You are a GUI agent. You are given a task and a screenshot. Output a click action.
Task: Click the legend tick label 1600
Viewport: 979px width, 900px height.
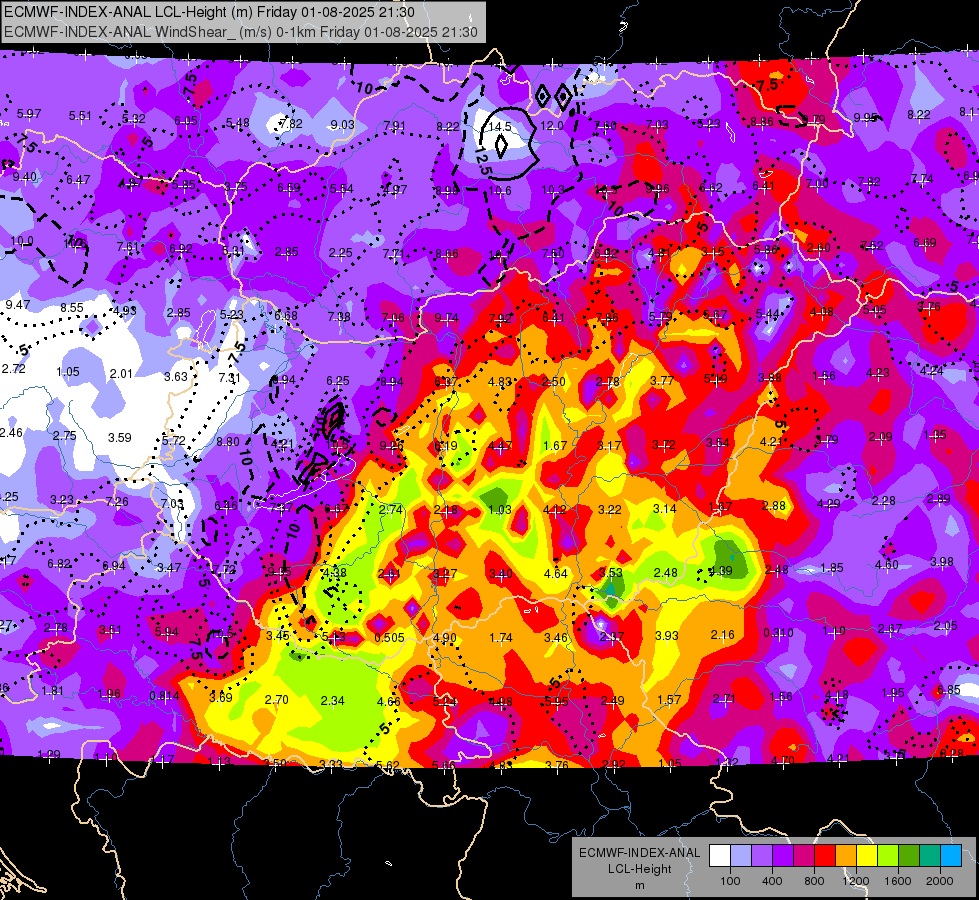pyautogui.click(x=898, y=881)
